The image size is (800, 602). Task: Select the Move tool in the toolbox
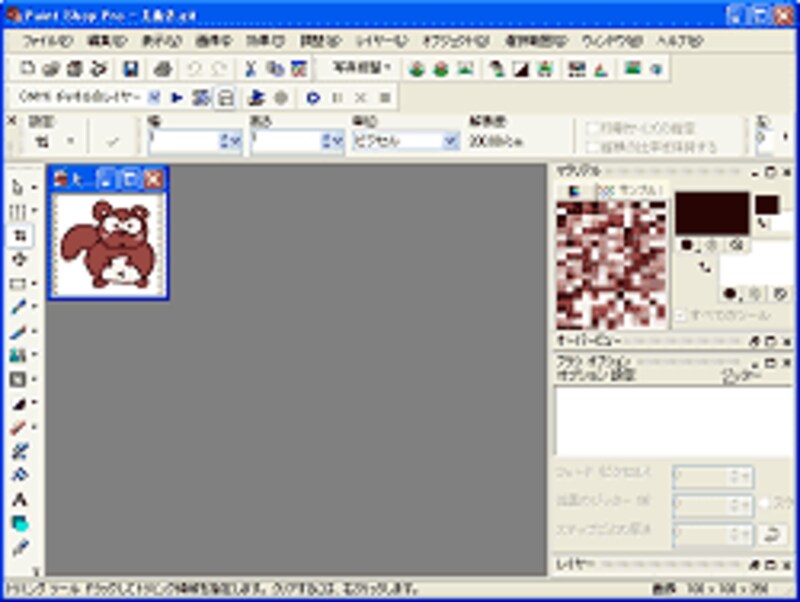[x=20, y=259]
